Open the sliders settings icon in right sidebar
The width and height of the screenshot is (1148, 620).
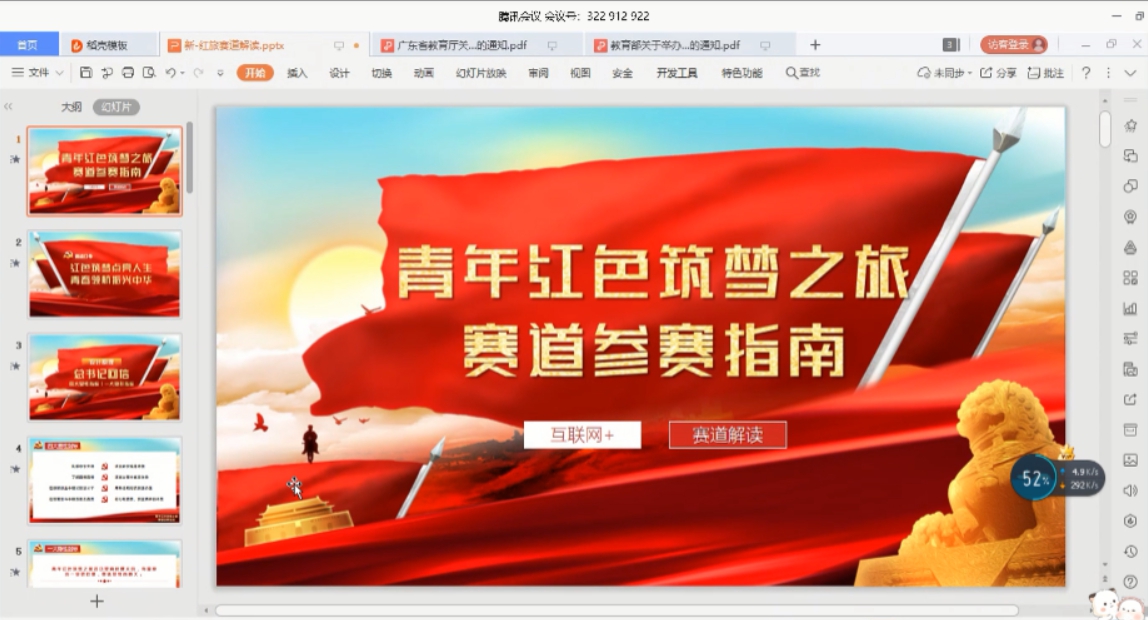1130,338
